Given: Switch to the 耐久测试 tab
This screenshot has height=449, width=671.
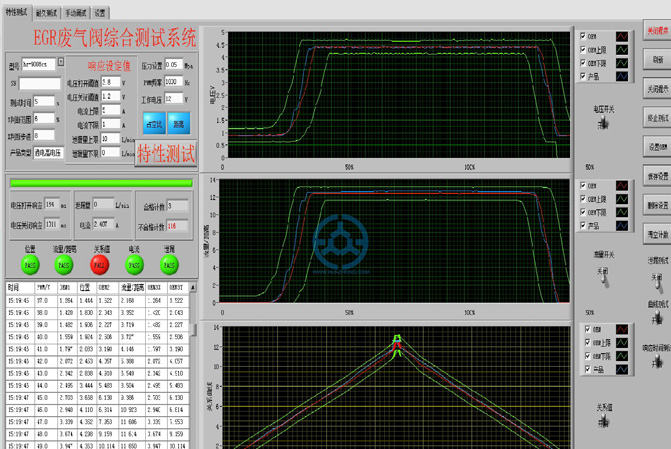Looking at the screenshot, I should [x=46, y=13].
